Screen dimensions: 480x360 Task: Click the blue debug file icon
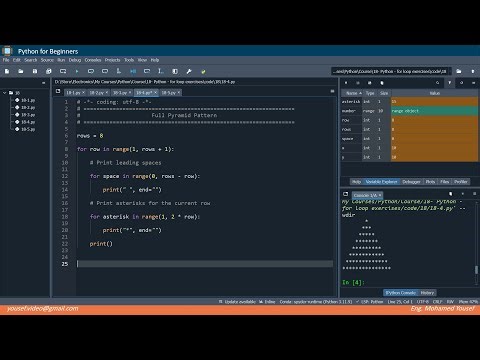pos(133,71)
